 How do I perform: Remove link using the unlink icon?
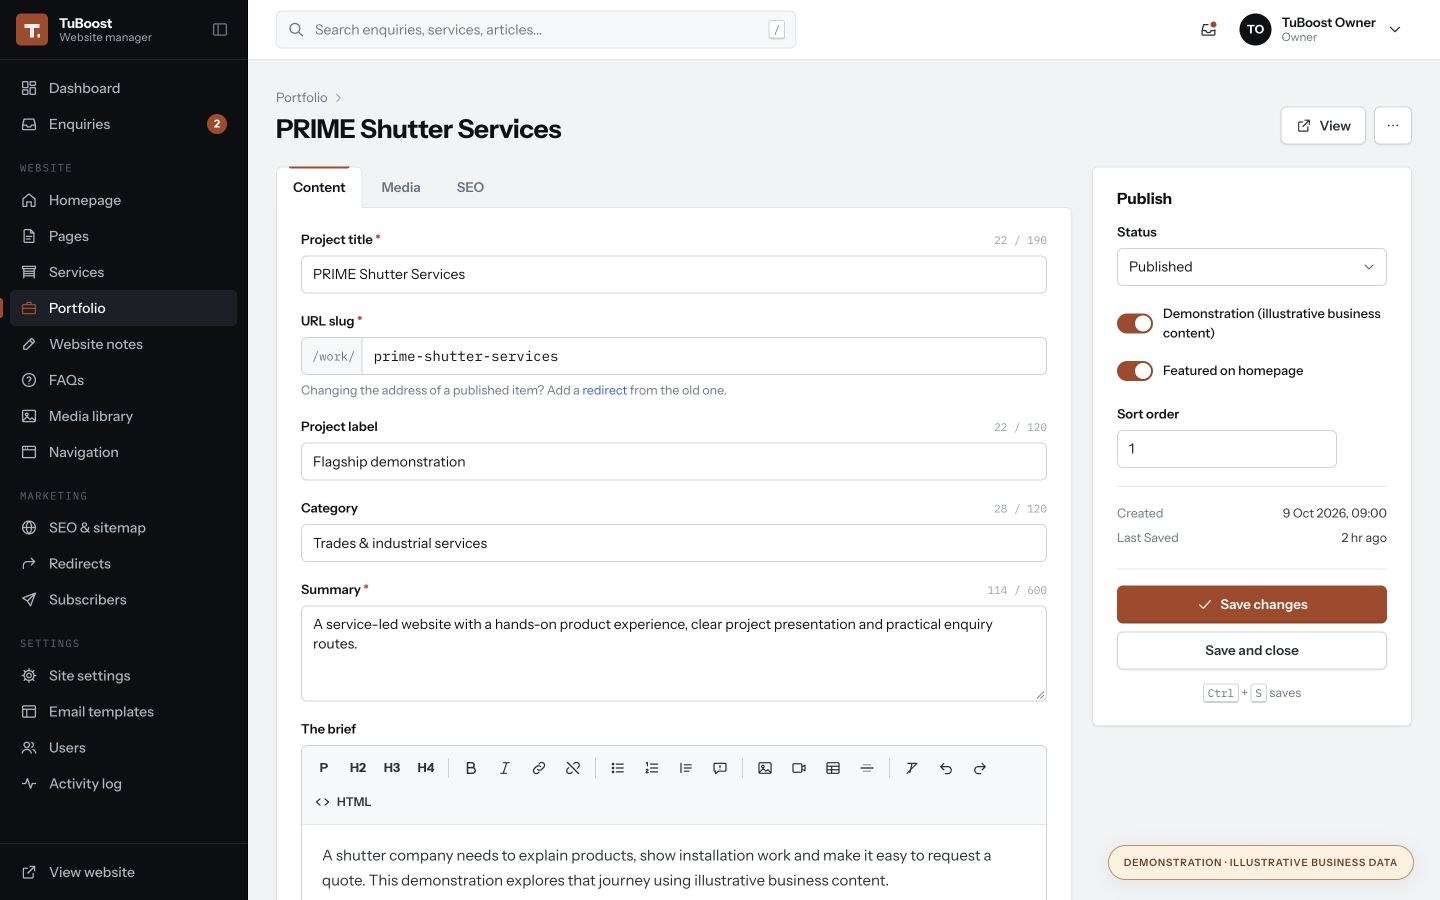coord(573,768)
